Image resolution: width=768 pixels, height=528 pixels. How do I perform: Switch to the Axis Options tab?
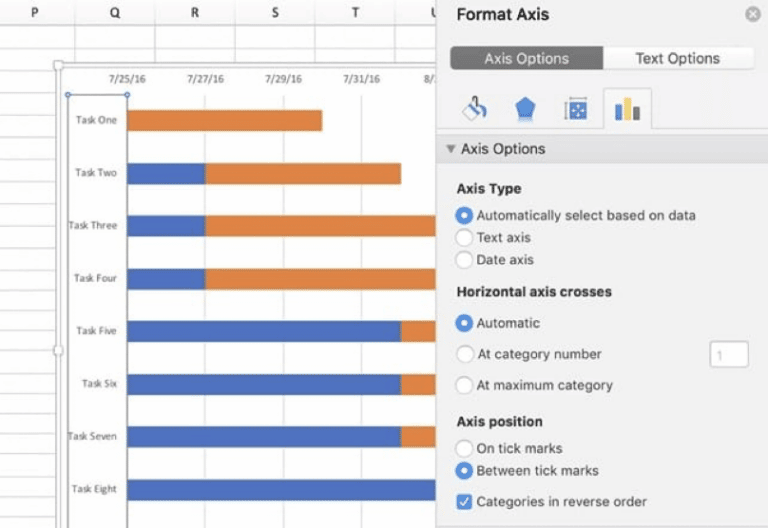tap(527, 58)
